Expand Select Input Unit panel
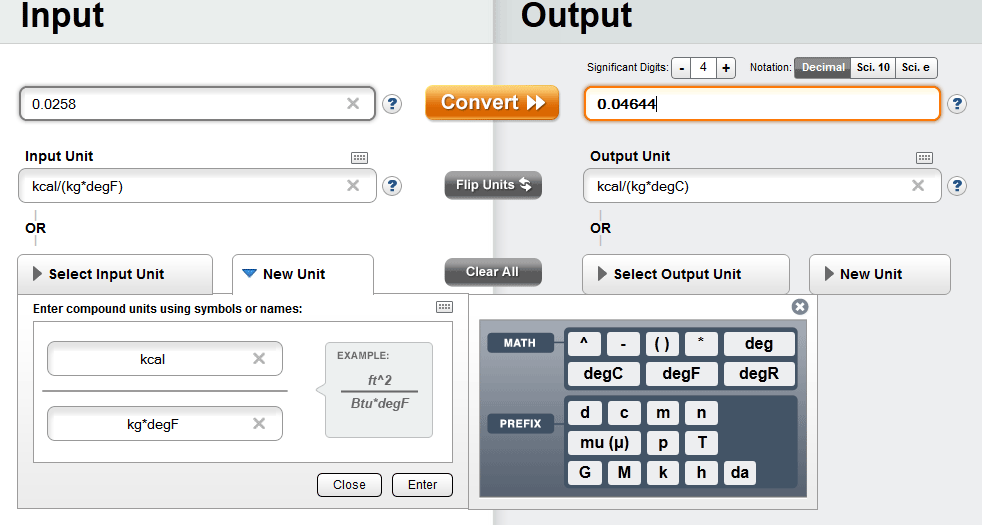This screenshot has height=526, width=982. coord(115,274)
